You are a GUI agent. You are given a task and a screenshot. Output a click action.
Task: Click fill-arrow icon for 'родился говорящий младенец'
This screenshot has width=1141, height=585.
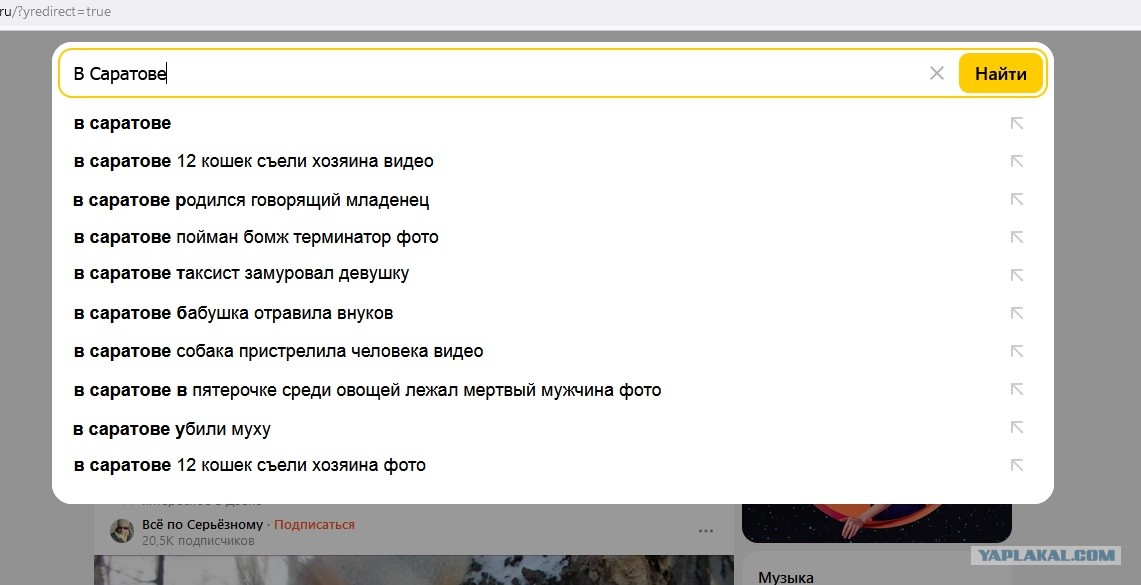(x=1017, y=199)
